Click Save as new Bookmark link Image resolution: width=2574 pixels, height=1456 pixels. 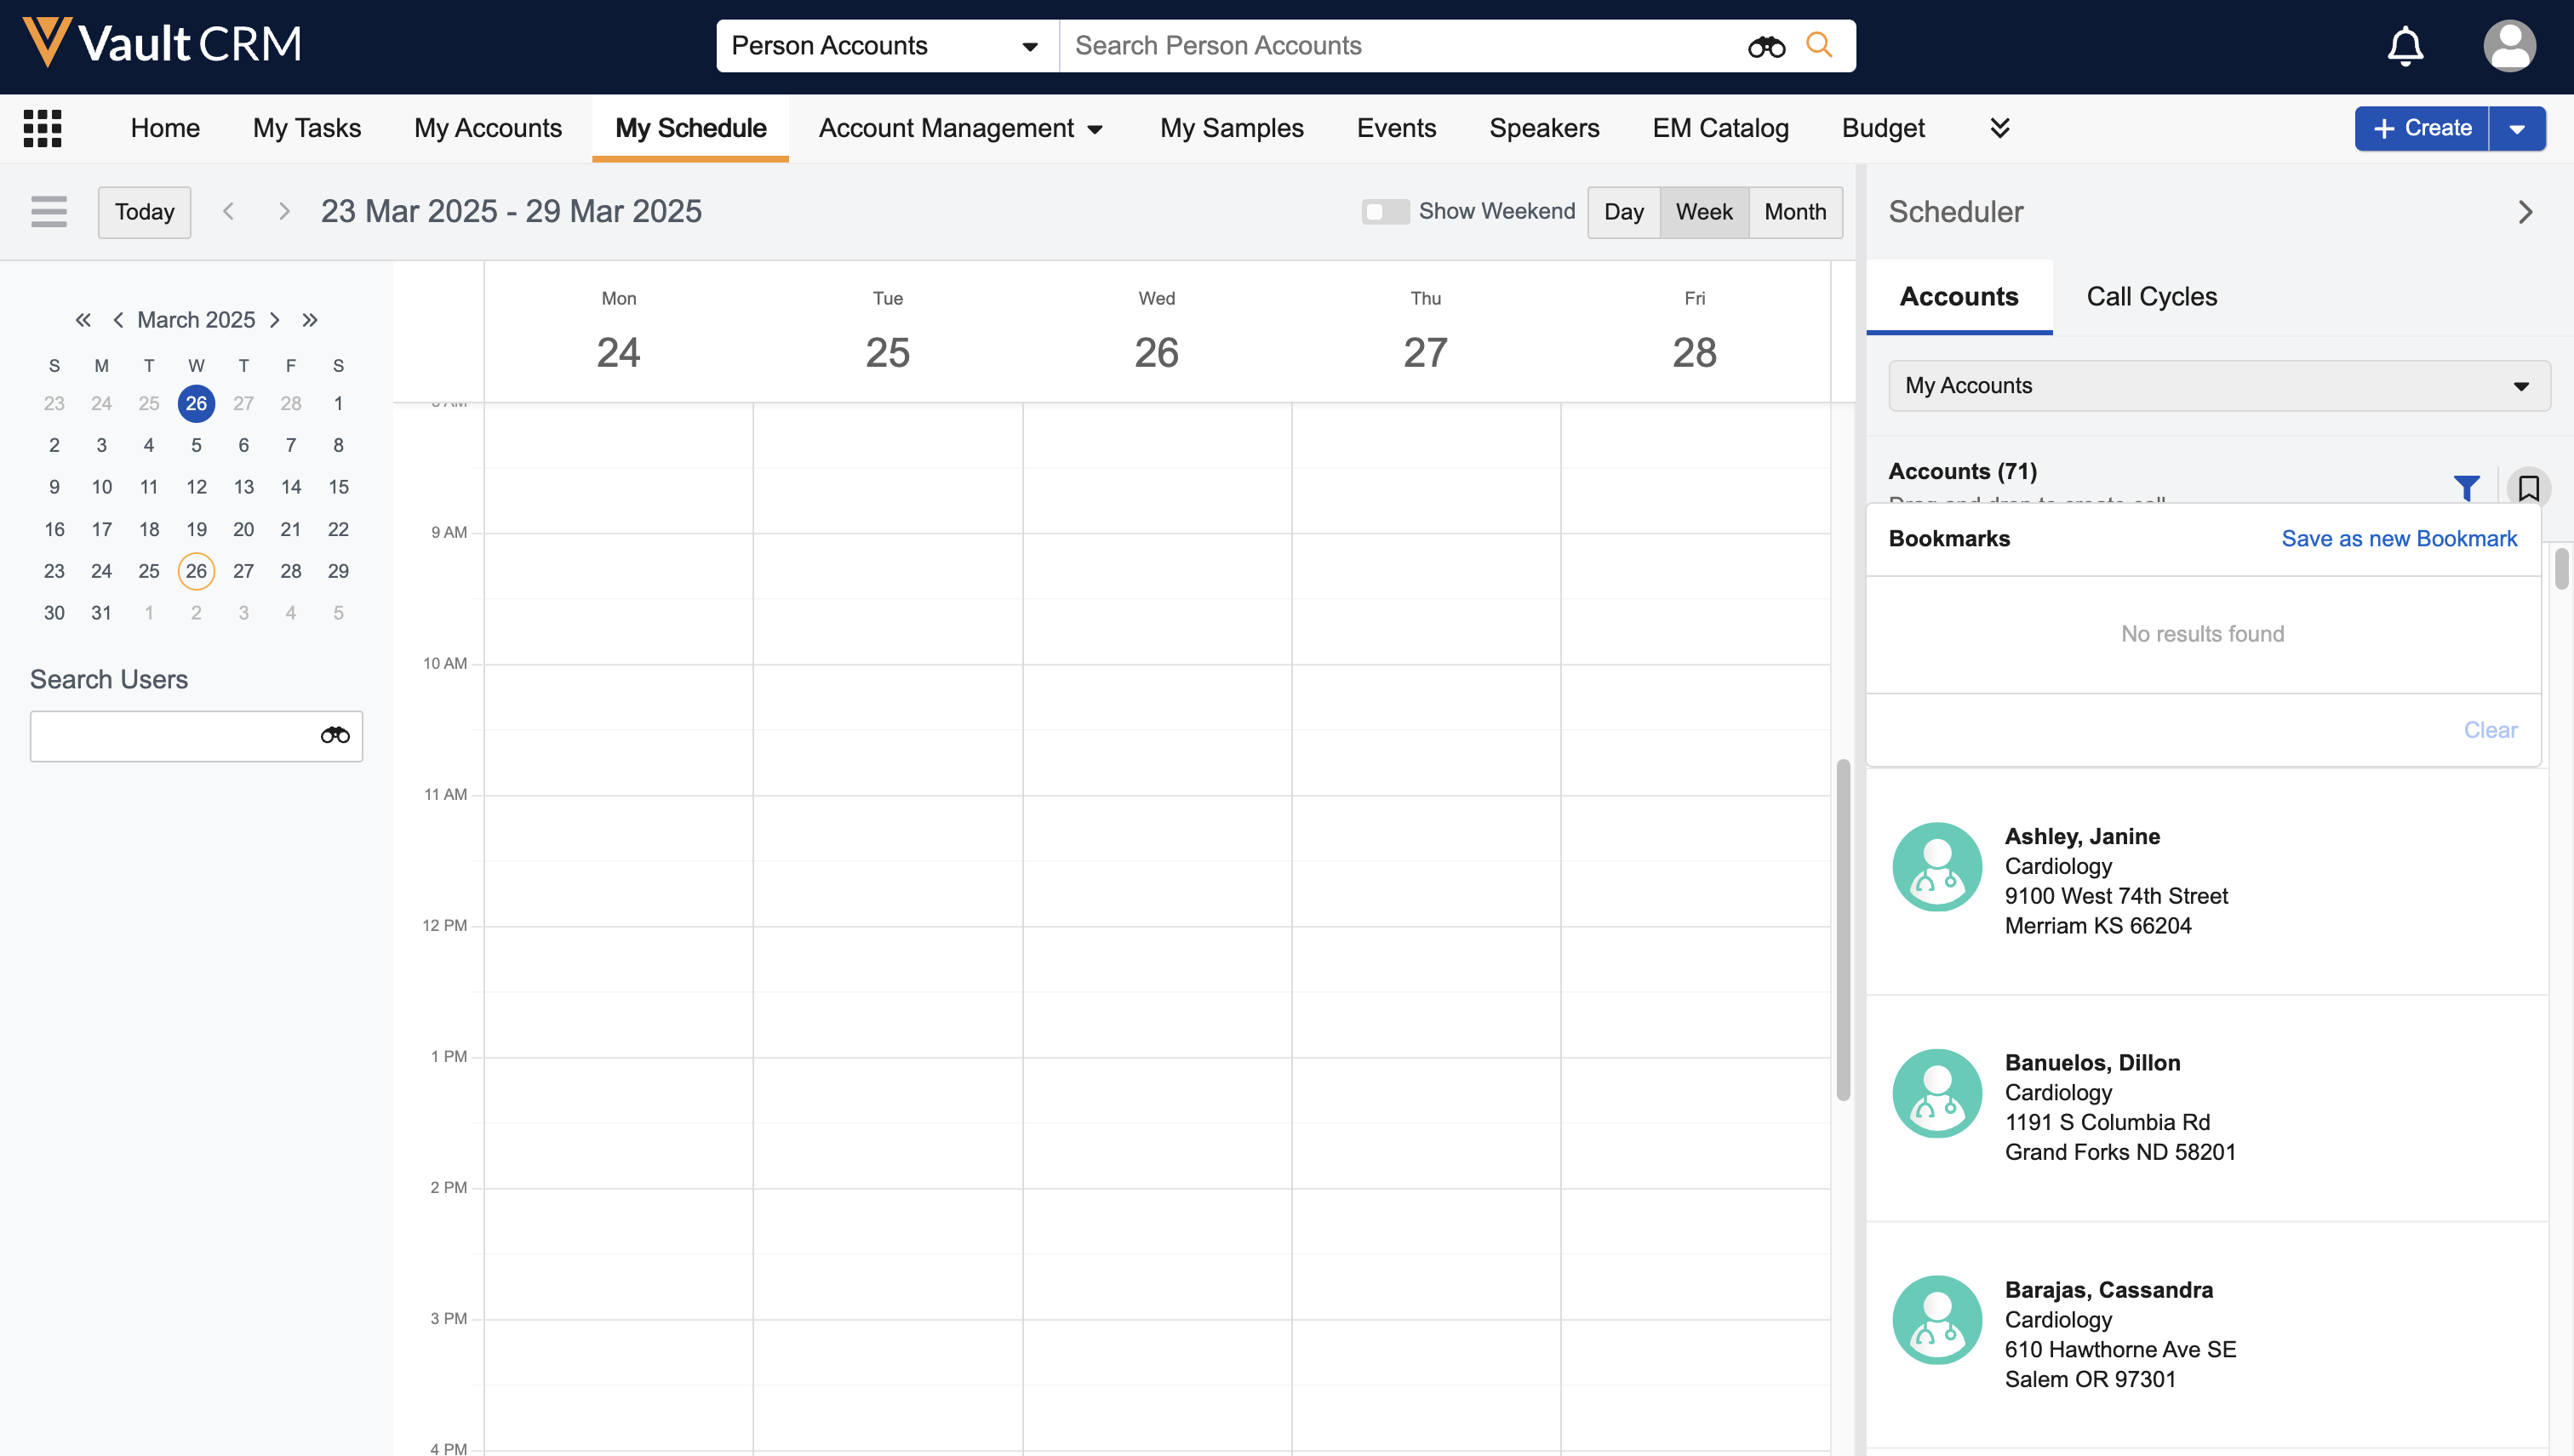[x=2398, y=539]
